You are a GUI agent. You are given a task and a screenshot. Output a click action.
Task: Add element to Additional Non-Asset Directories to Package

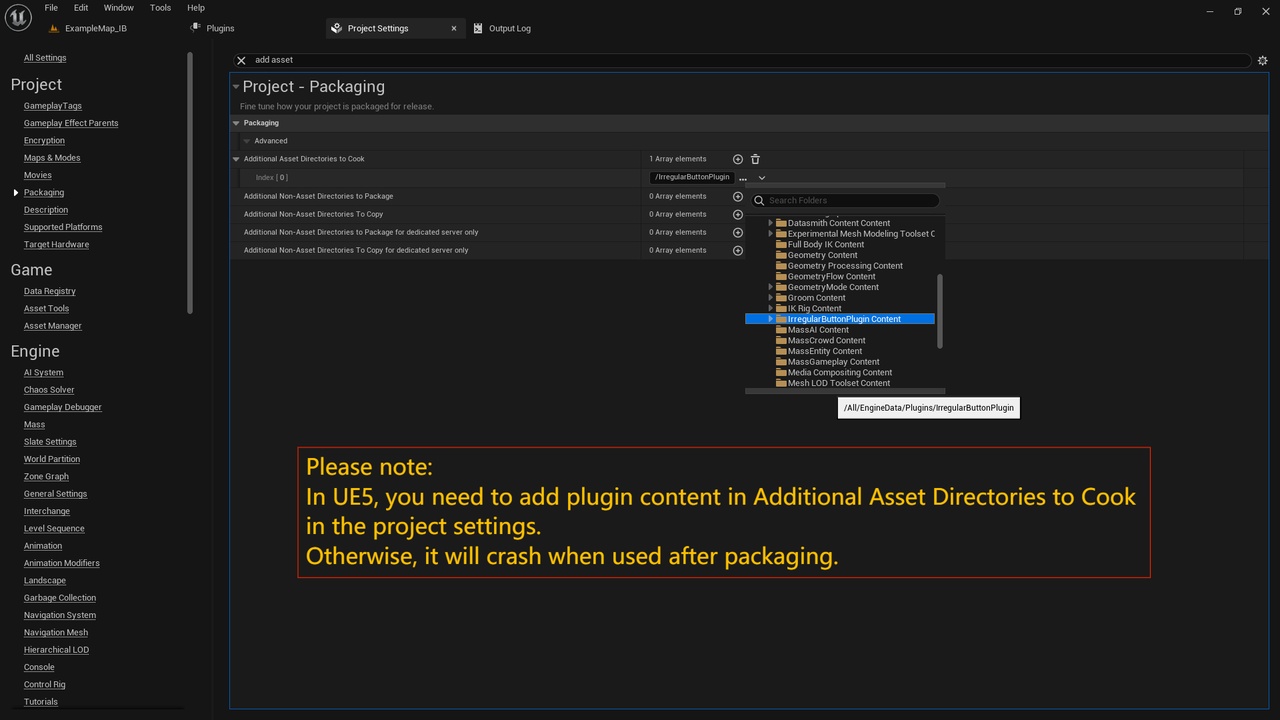click(x=738, y=196)
